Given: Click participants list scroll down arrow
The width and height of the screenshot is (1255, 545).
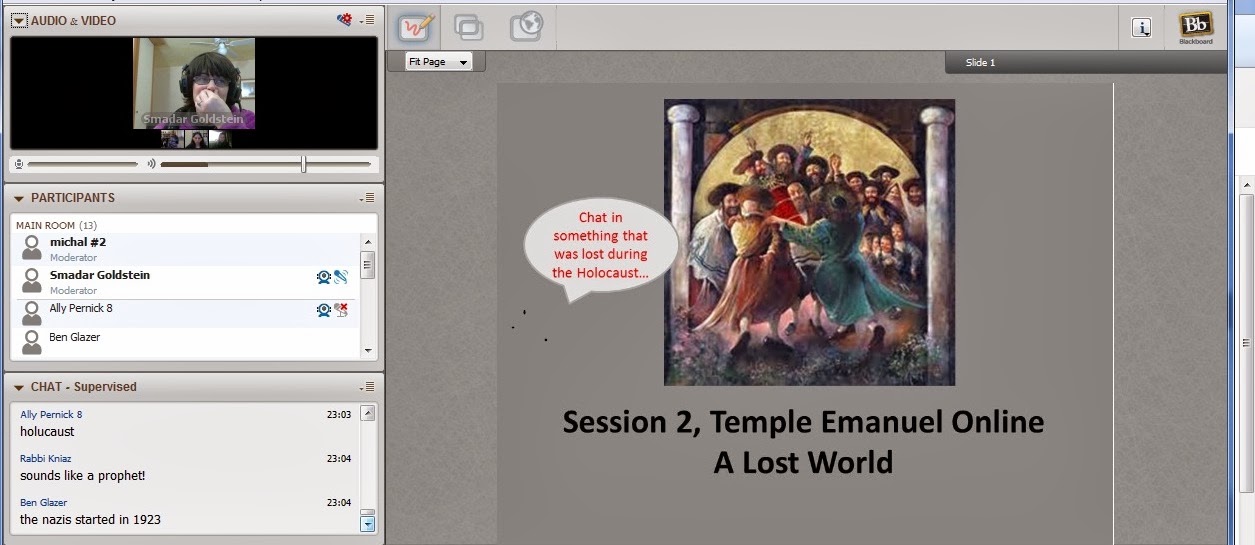Looking at the screenshot, I should tap(368, 350).
